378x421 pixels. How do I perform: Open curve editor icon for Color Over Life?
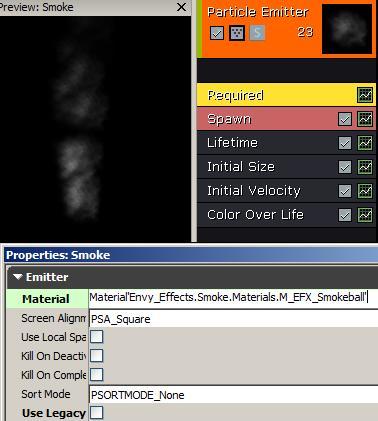pyautogui.click(x=365, y=215)
